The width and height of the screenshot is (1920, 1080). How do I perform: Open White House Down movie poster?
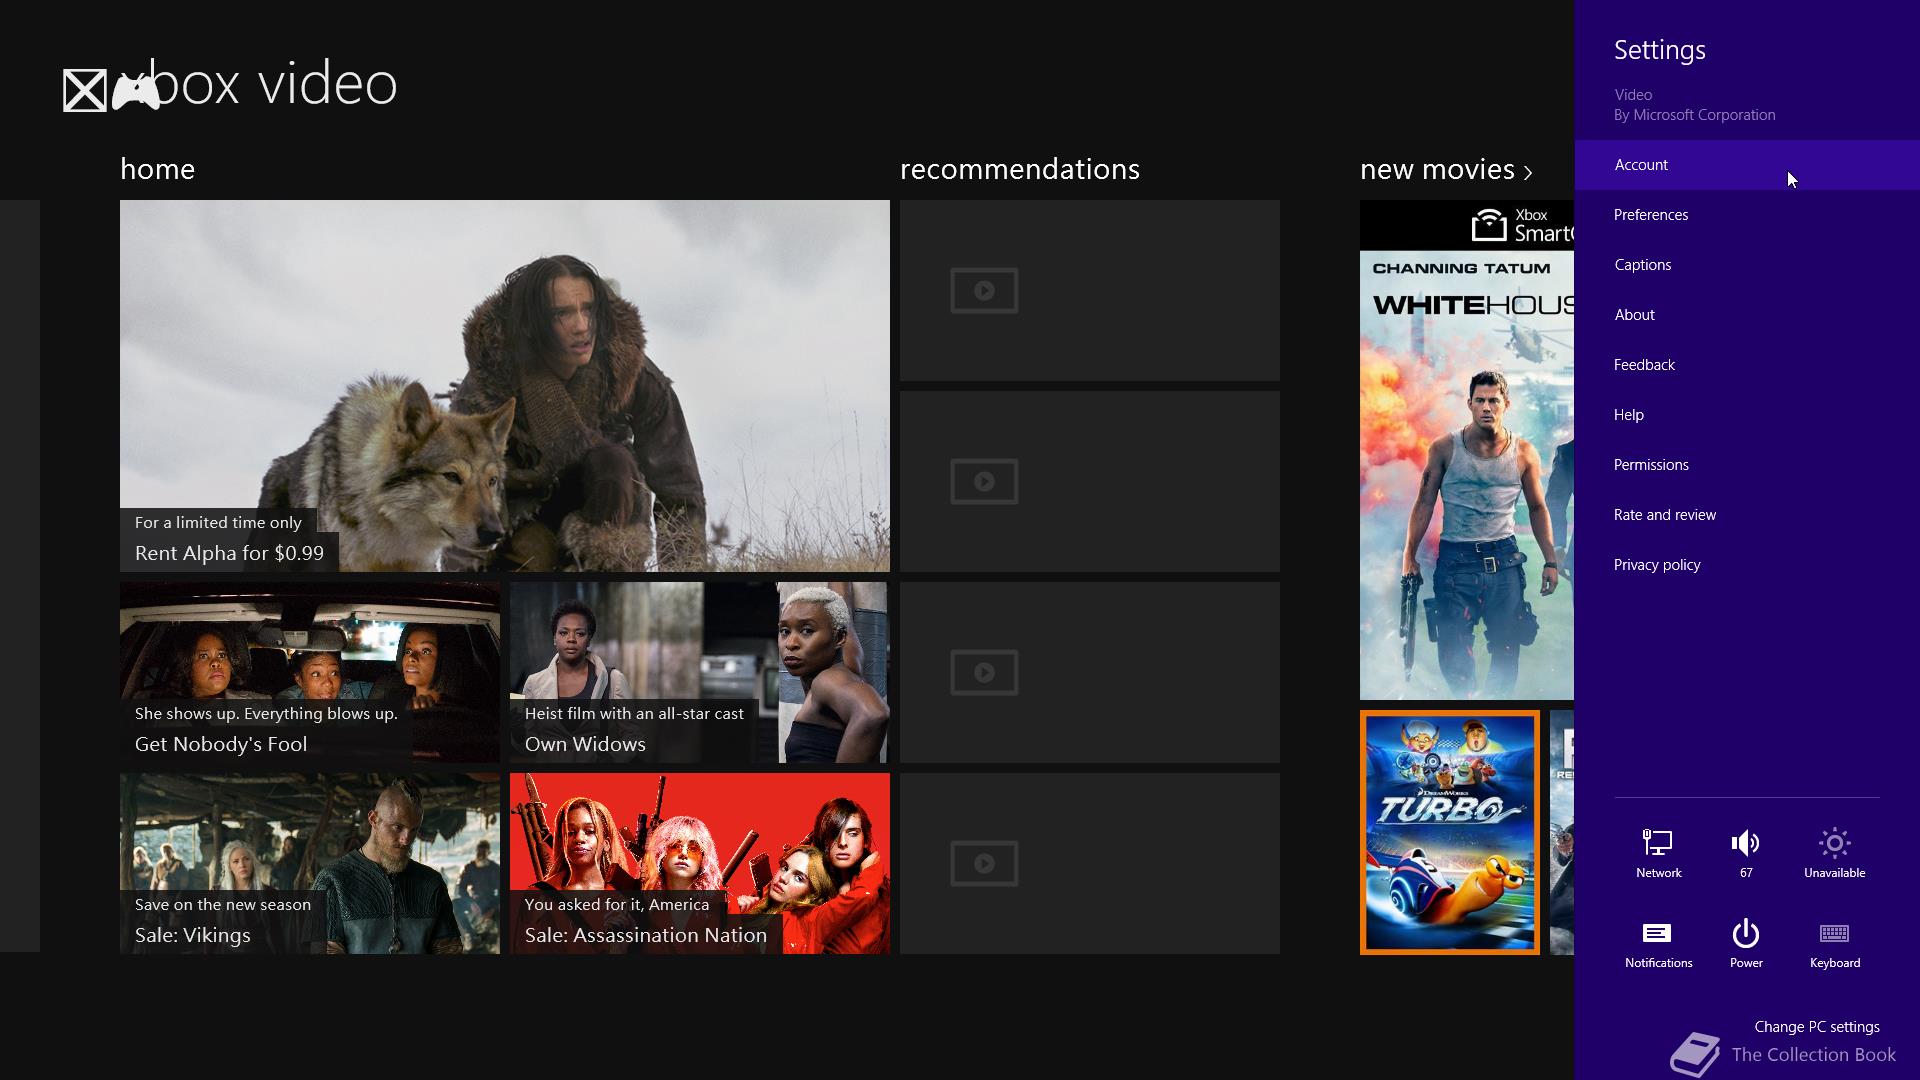tap(1467, 450)
